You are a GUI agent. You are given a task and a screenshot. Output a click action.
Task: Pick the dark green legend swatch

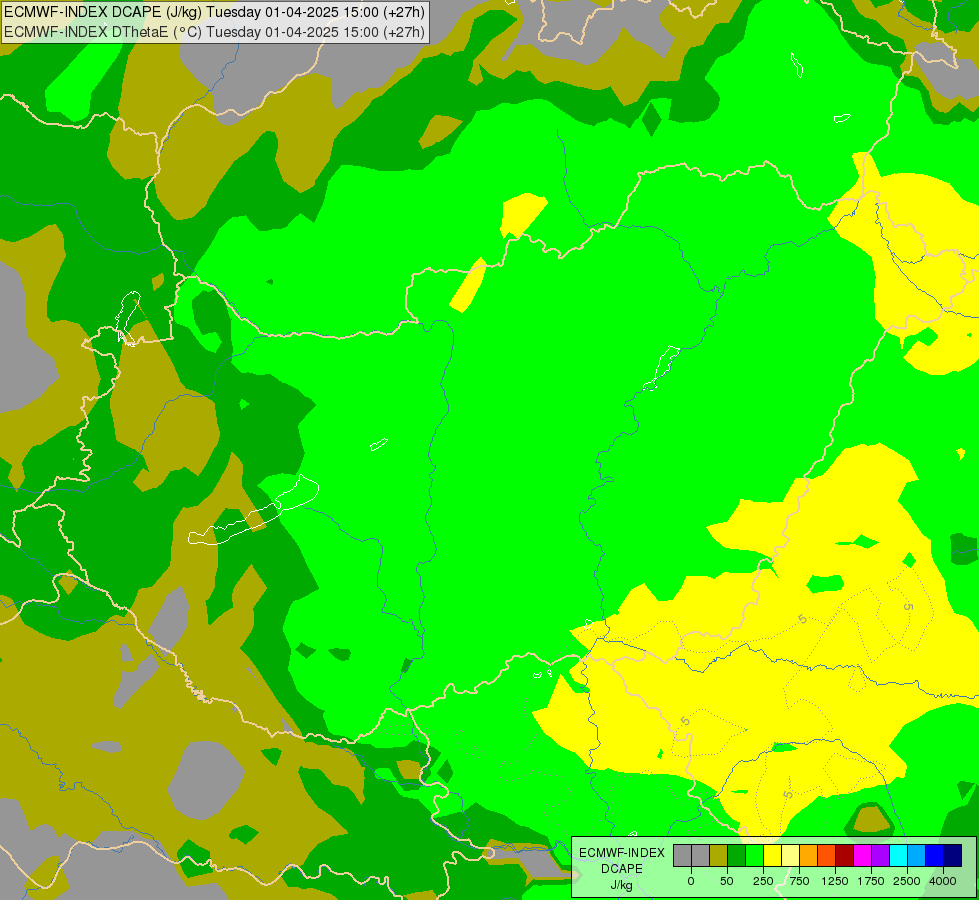click(x=736, y=856)
